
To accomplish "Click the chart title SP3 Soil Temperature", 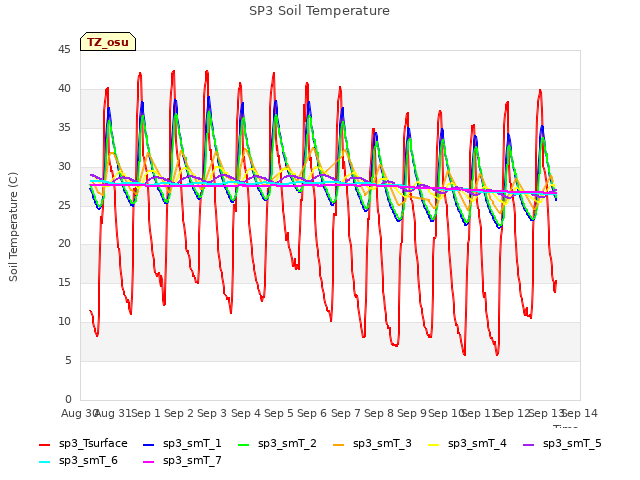I will [320, 11].
